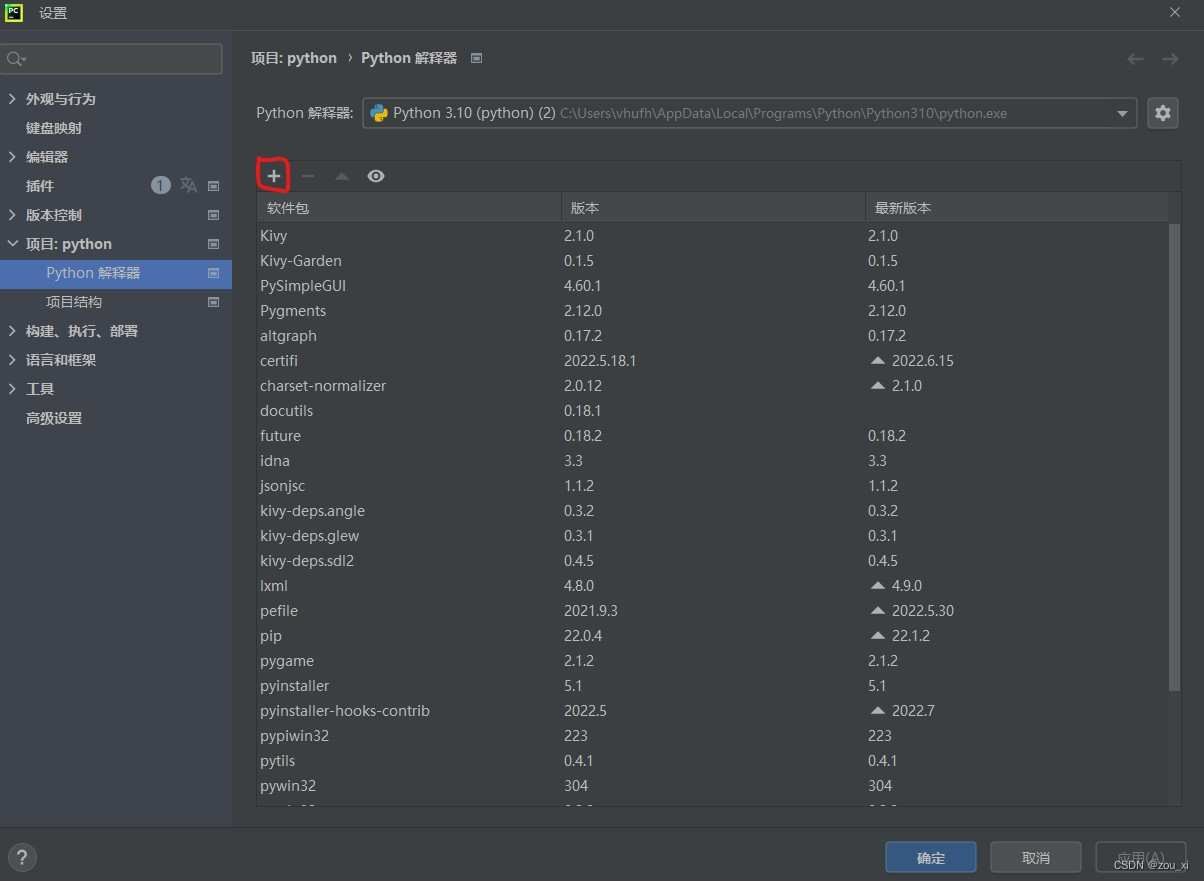Screen dimensions: 1204x881
Task: Expand the 编辑器 section
Action: [12, 157]
